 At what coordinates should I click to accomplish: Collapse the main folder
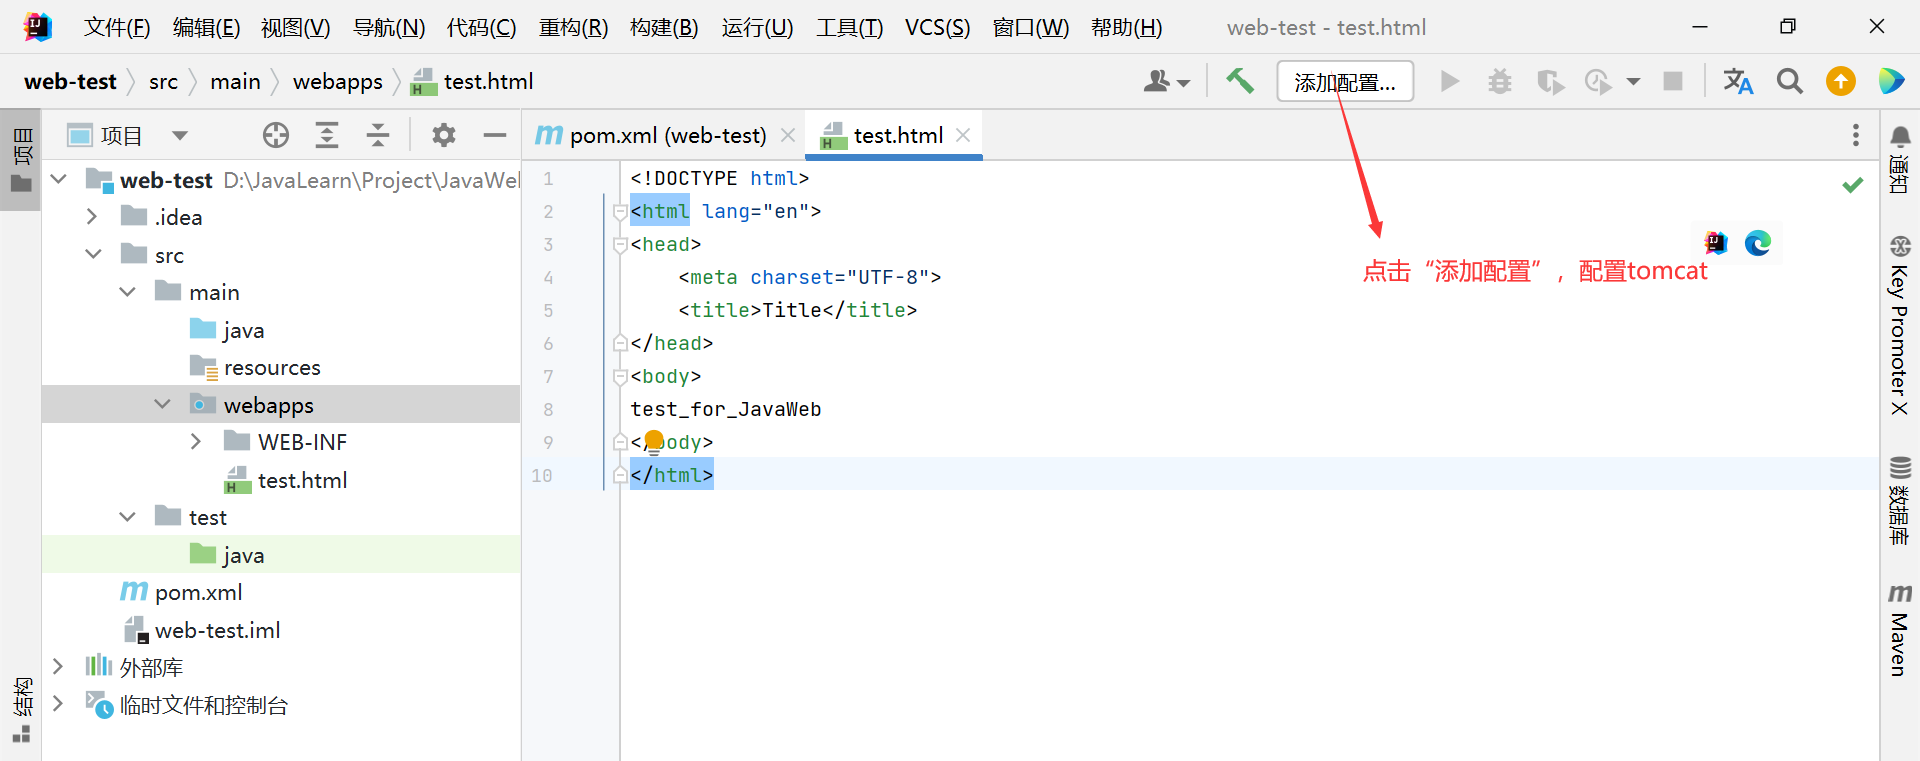pos(127,292)
